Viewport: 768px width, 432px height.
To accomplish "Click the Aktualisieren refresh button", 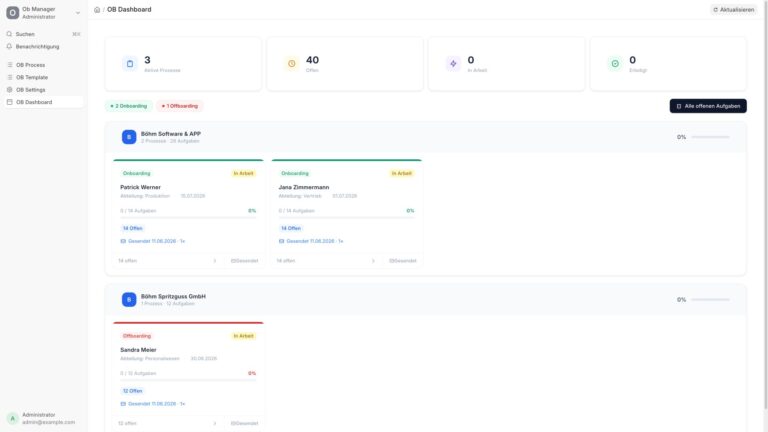I will click(x=734, y=10).
